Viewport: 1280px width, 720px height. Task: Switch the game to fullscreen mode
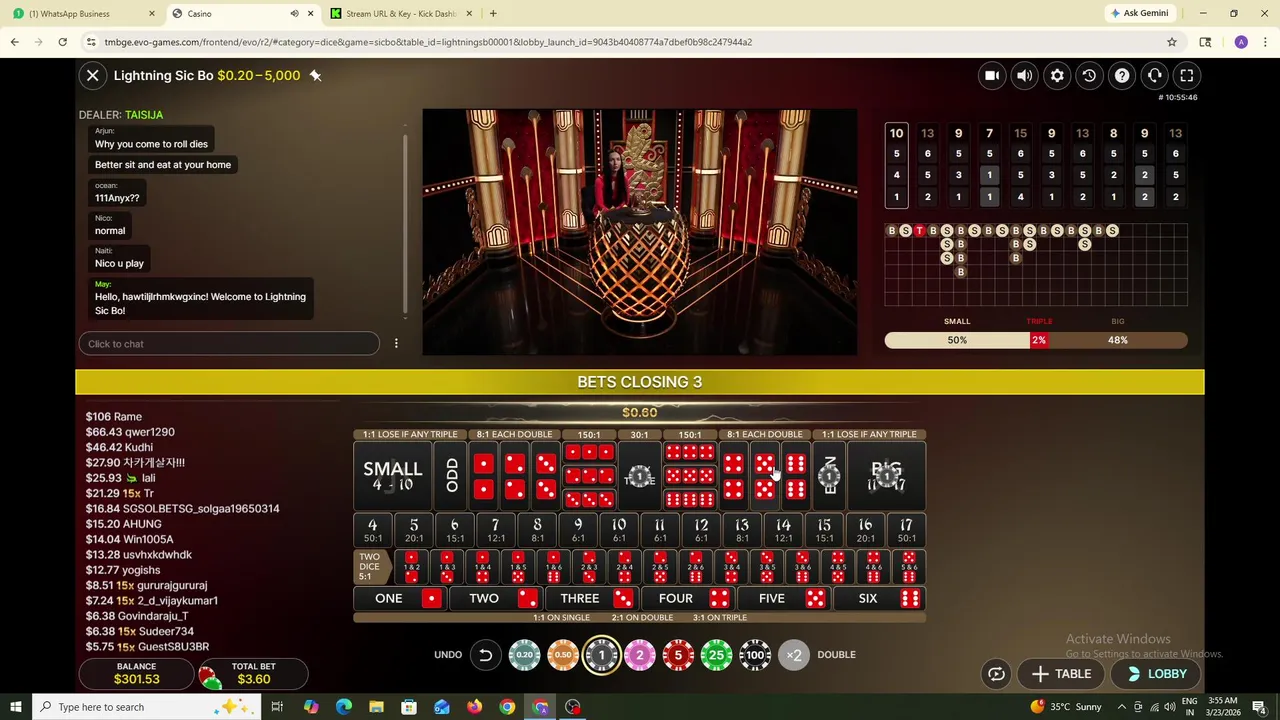click(1187, 75)
